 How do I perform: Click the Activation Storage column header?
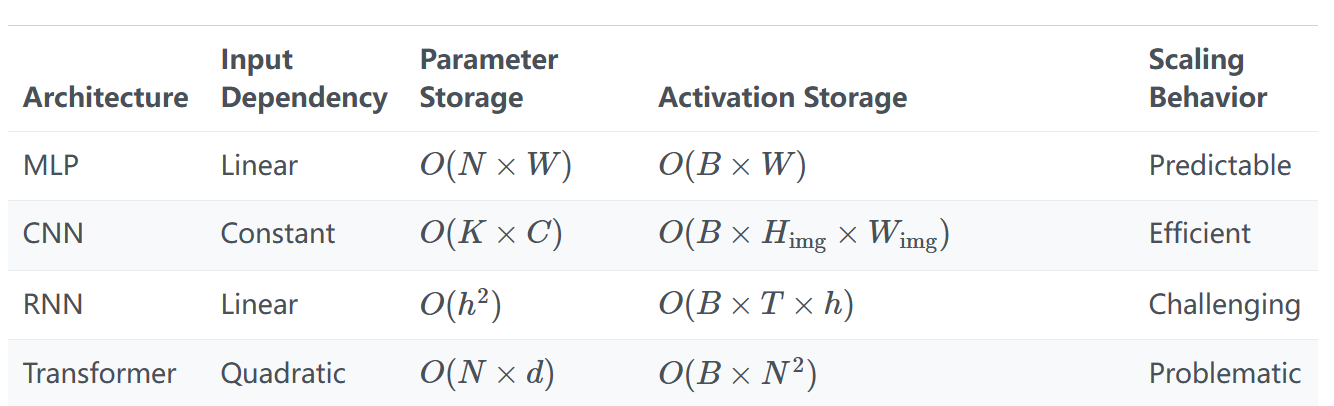pos(782,97)
